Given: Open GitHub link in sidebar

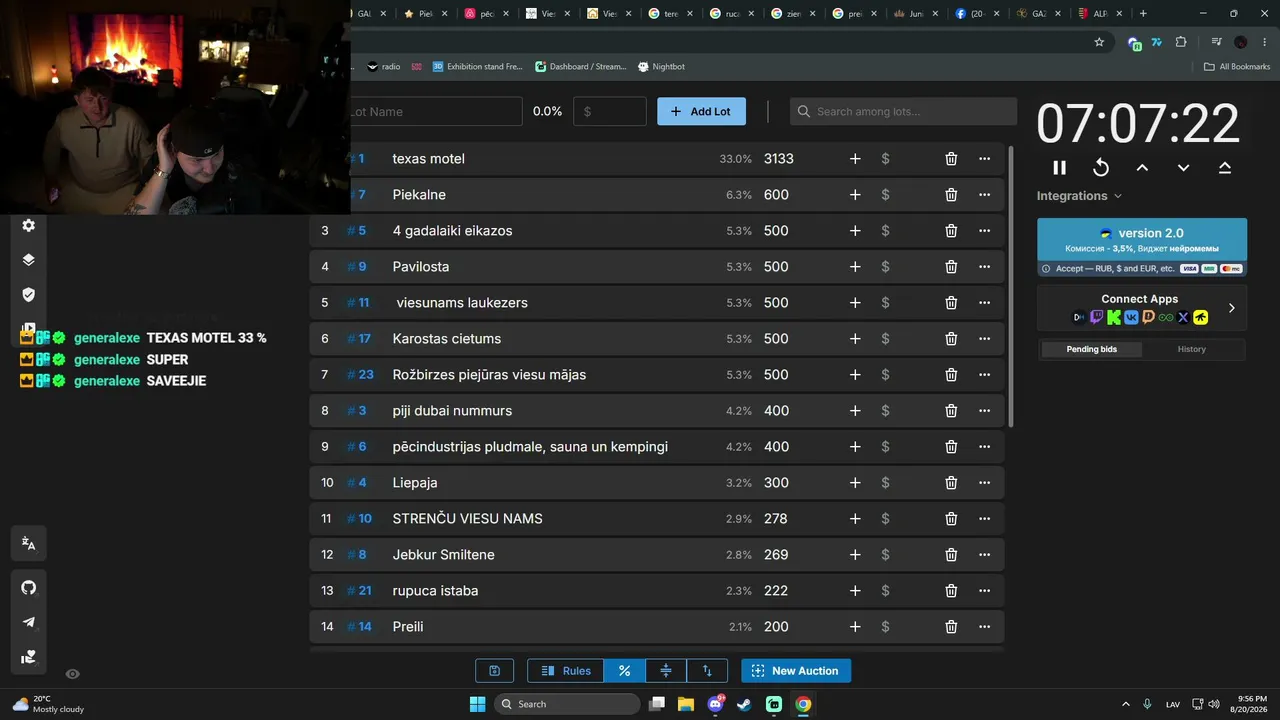Looking at the screenshot, I should tap(29, 587).
